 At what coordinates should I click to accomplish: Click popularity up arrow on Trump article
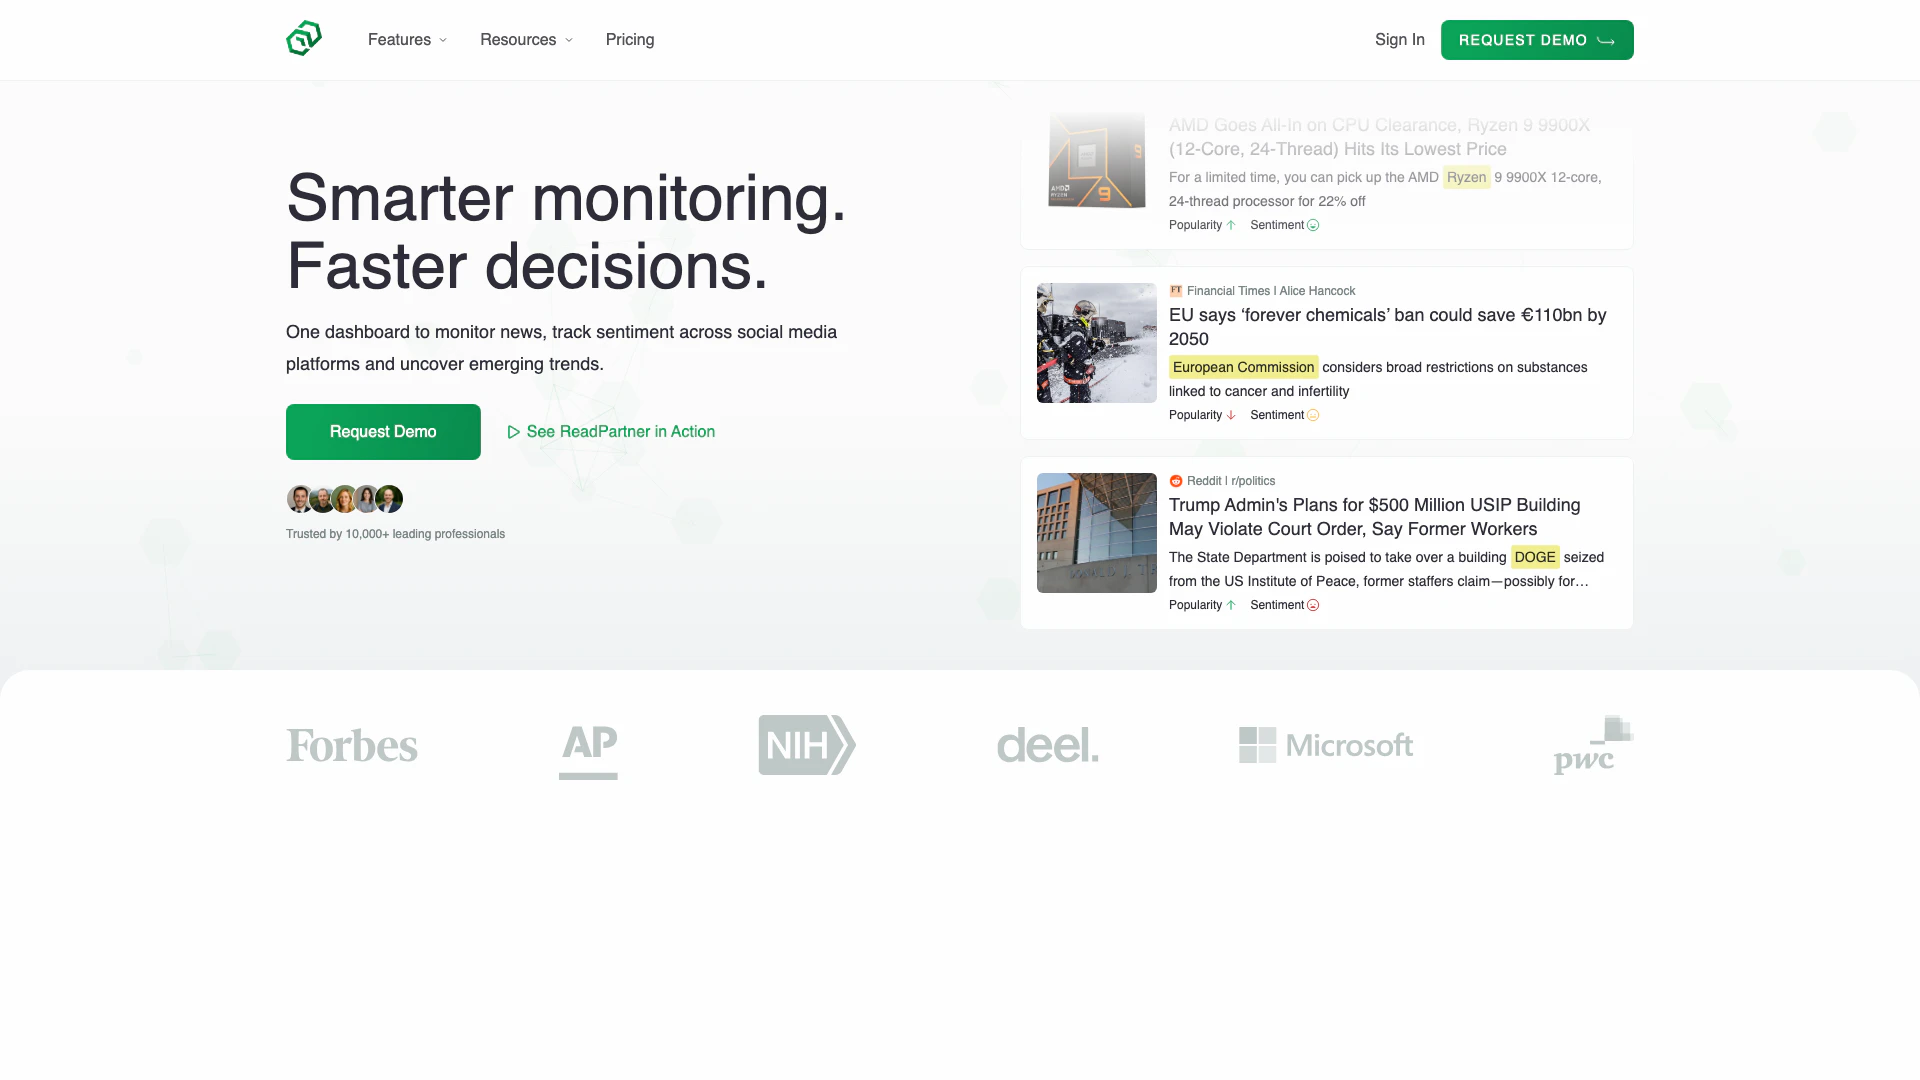coord(1231,605)
